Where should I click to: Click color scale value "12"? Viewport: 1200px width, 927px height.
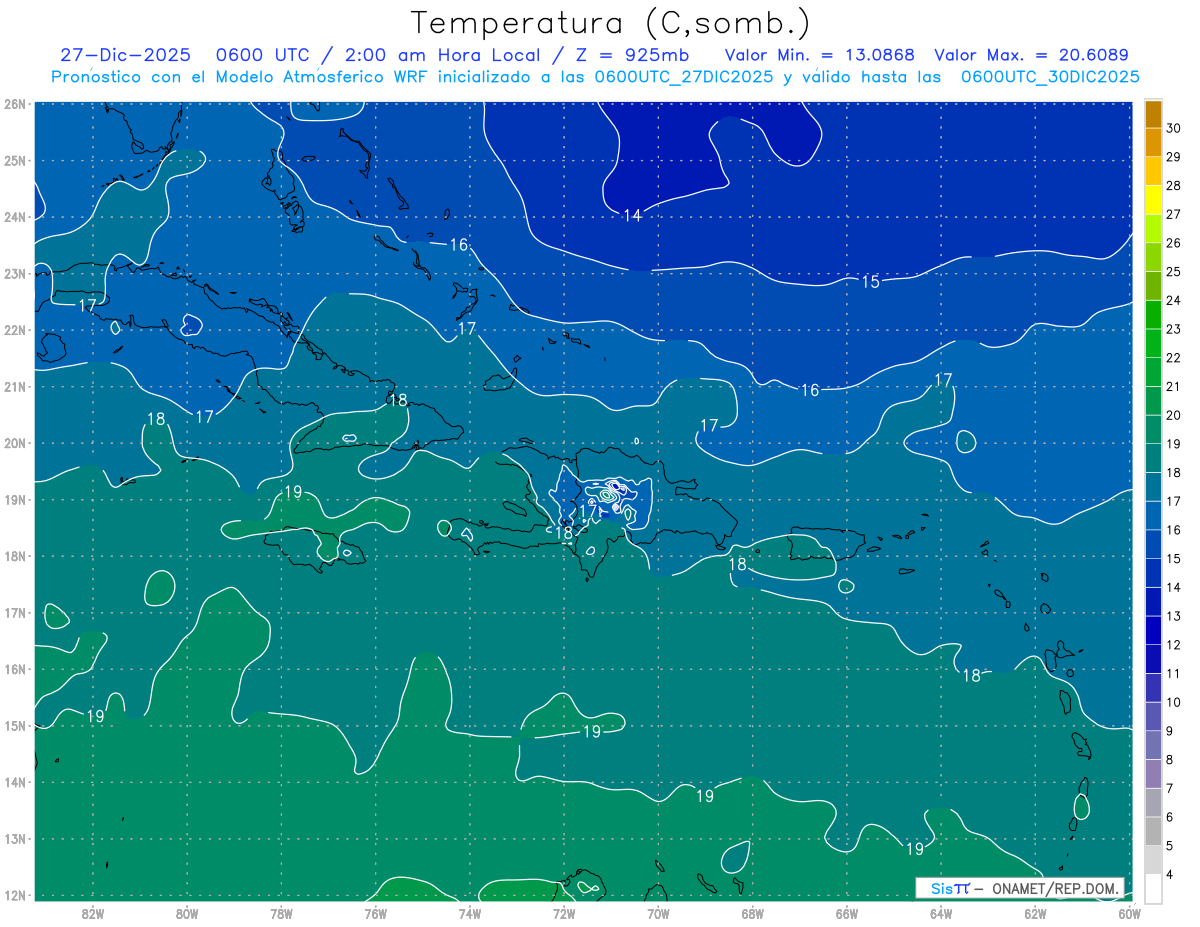coord(1173,645)
